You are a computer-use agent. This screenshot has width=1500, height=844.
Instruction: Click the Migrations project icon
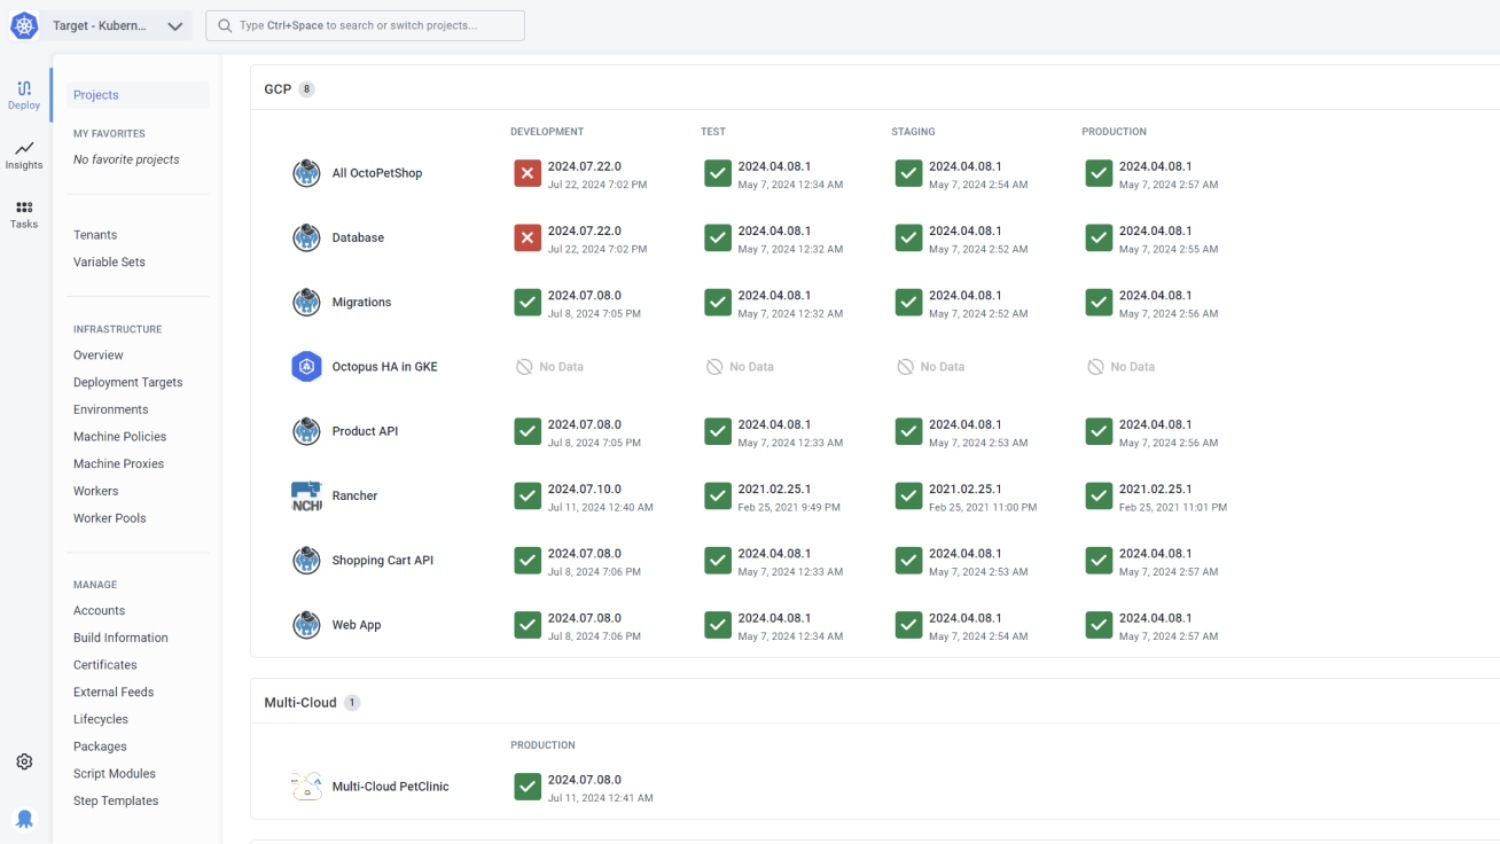point(306,302)
